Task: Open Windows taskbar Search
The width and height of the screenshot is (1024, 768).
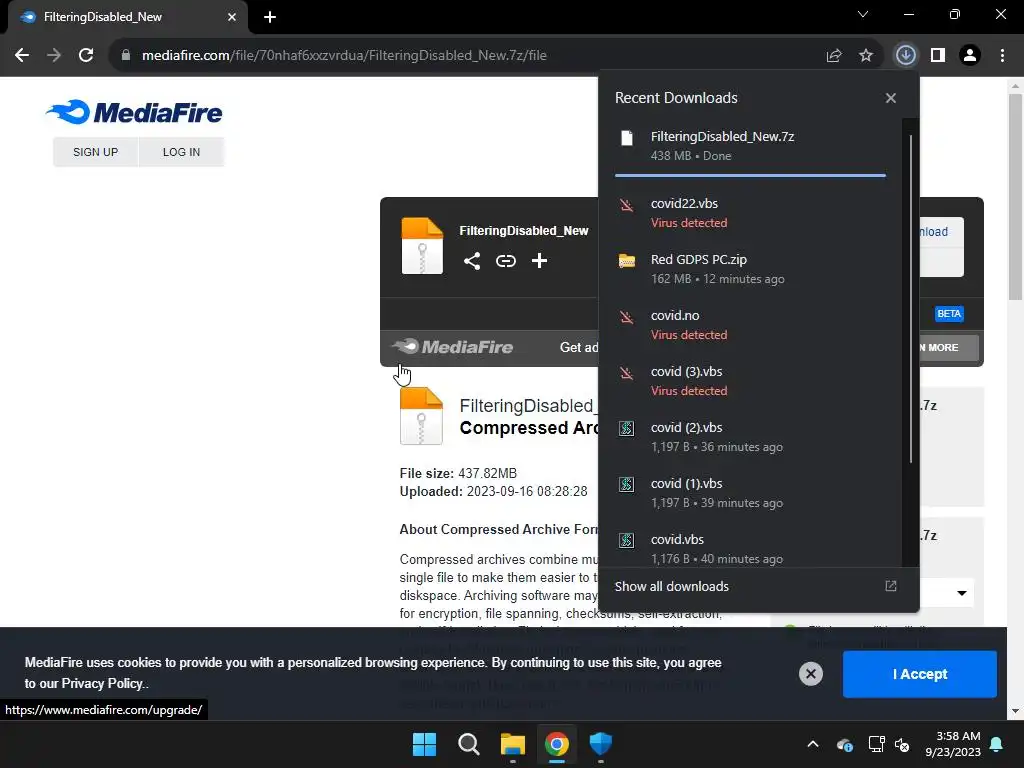Action: point(468,744)
